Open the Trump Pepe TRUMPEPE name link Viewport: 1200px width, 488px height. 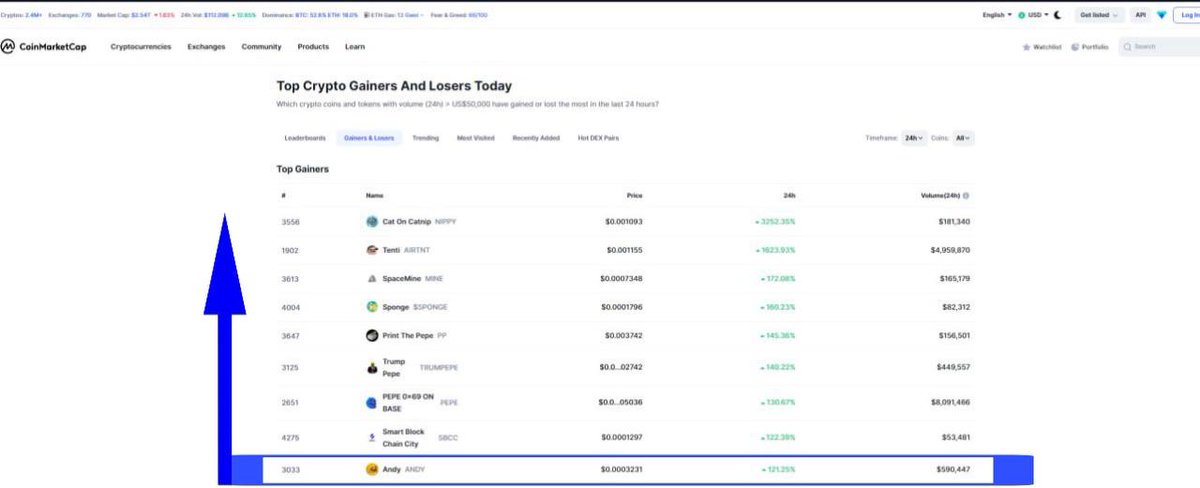pyautogui.click(x=420, y=368)
